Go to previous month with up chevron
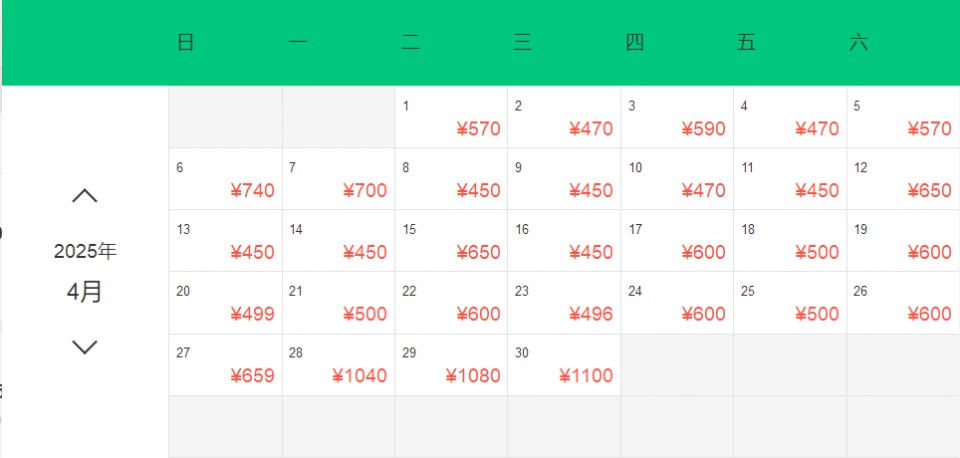This screenshot has width=960, height=458. pyautogui.click(x=85, y=196)
